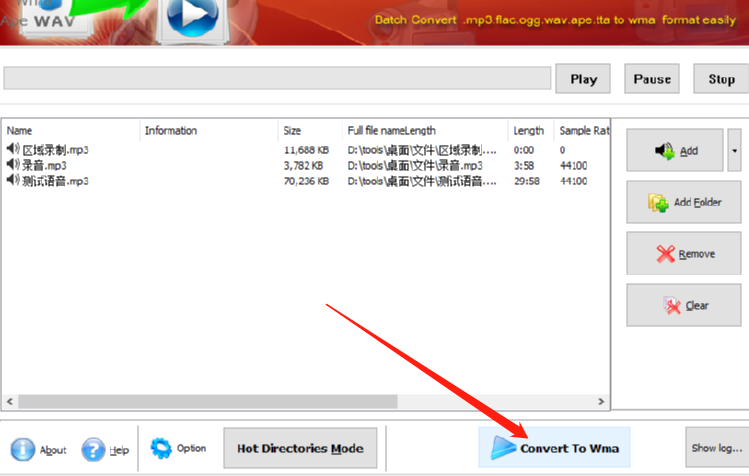Sort by the Name column header
The height and width of the screenshot is (476, 749).
[x=72, y=130]
